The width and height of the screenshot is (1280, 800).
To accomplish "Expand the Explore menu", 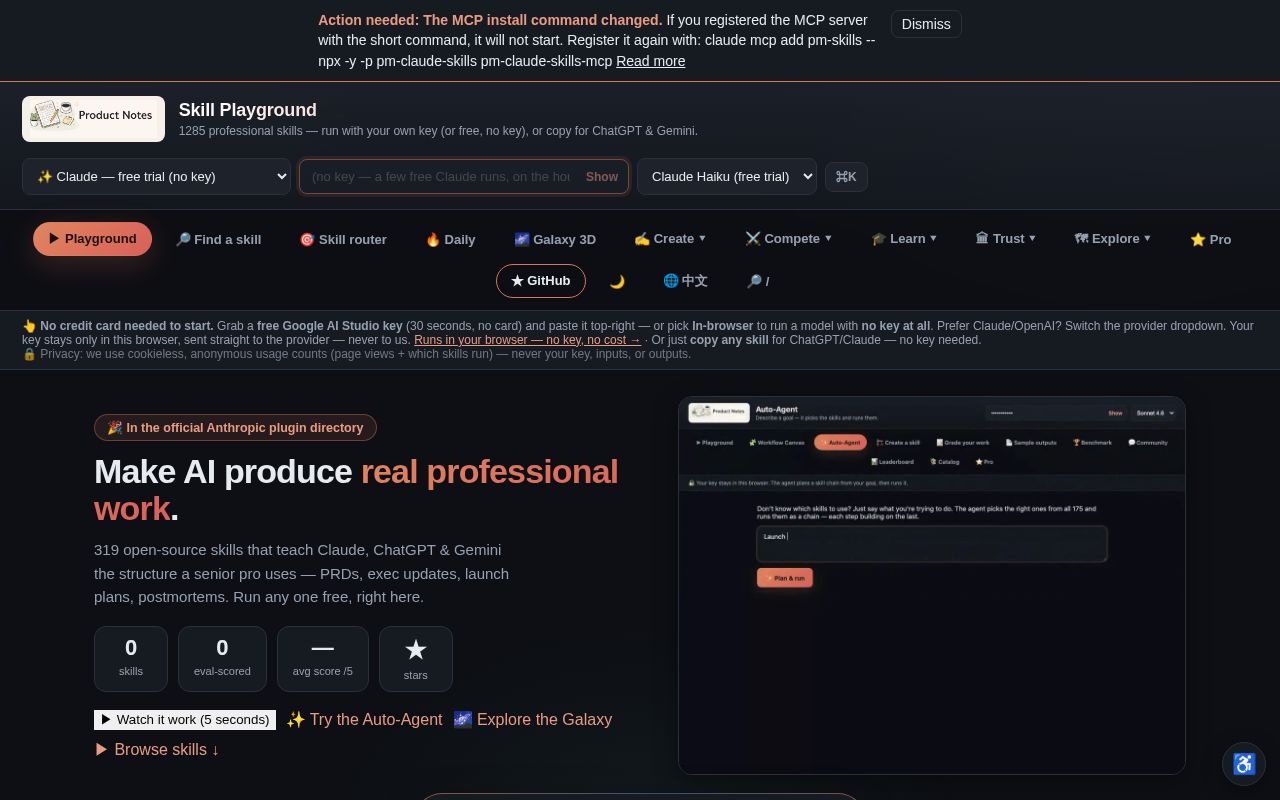I will tap(1113, 239).
